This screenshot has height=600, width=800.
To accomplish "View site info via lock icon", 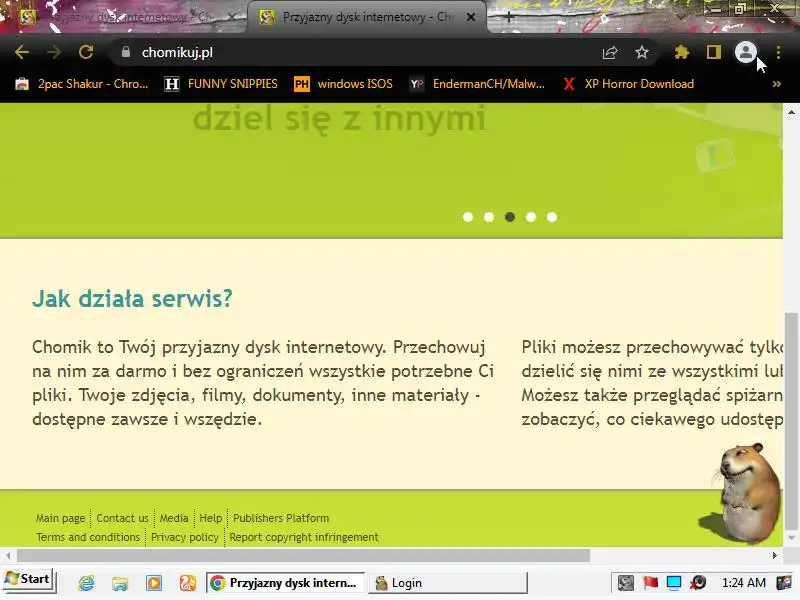I will tap(126, 52).
